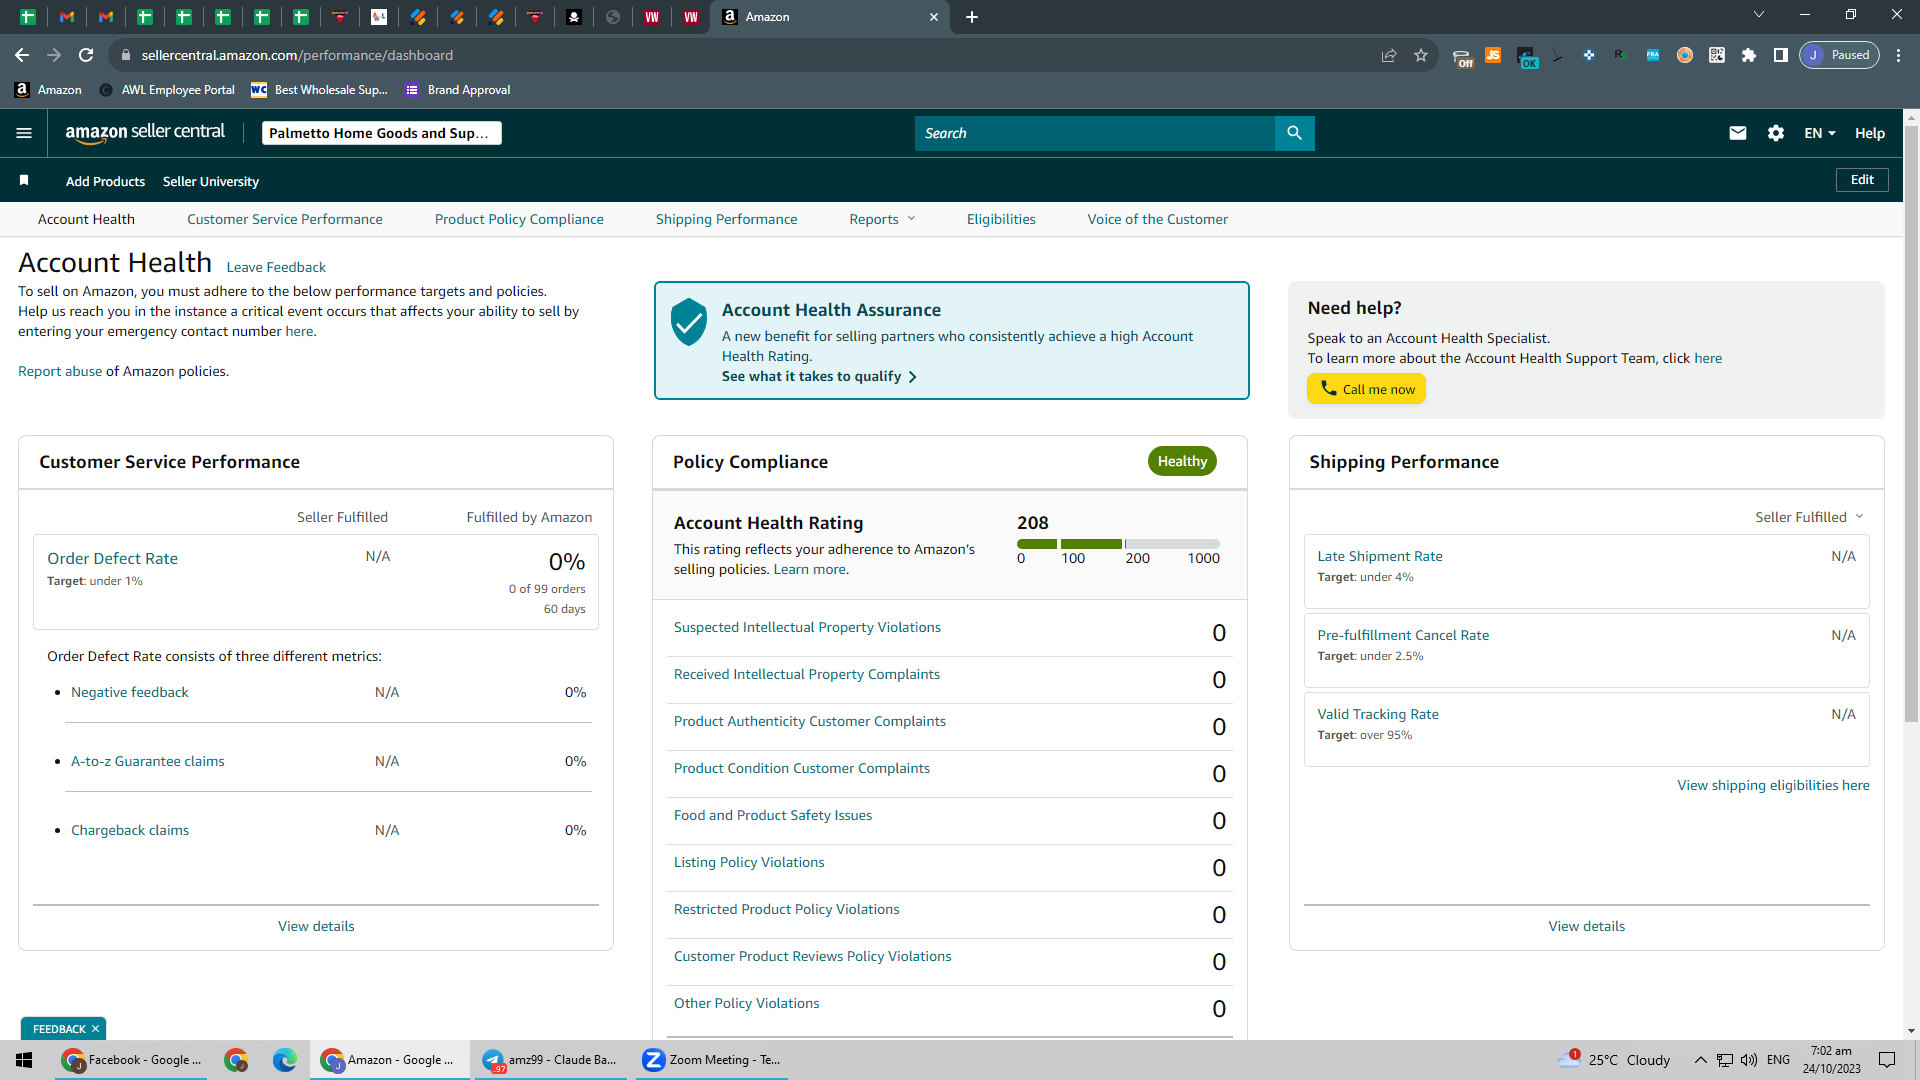Go back with the browser back arrow
This screenshot has height=1080, width=1920.
[22, 55]
